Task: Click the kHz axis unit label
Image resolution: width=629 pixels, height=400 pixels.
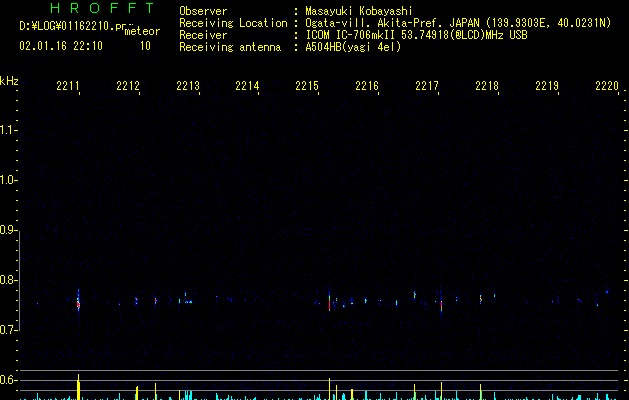Action: (x=9, y=81)
